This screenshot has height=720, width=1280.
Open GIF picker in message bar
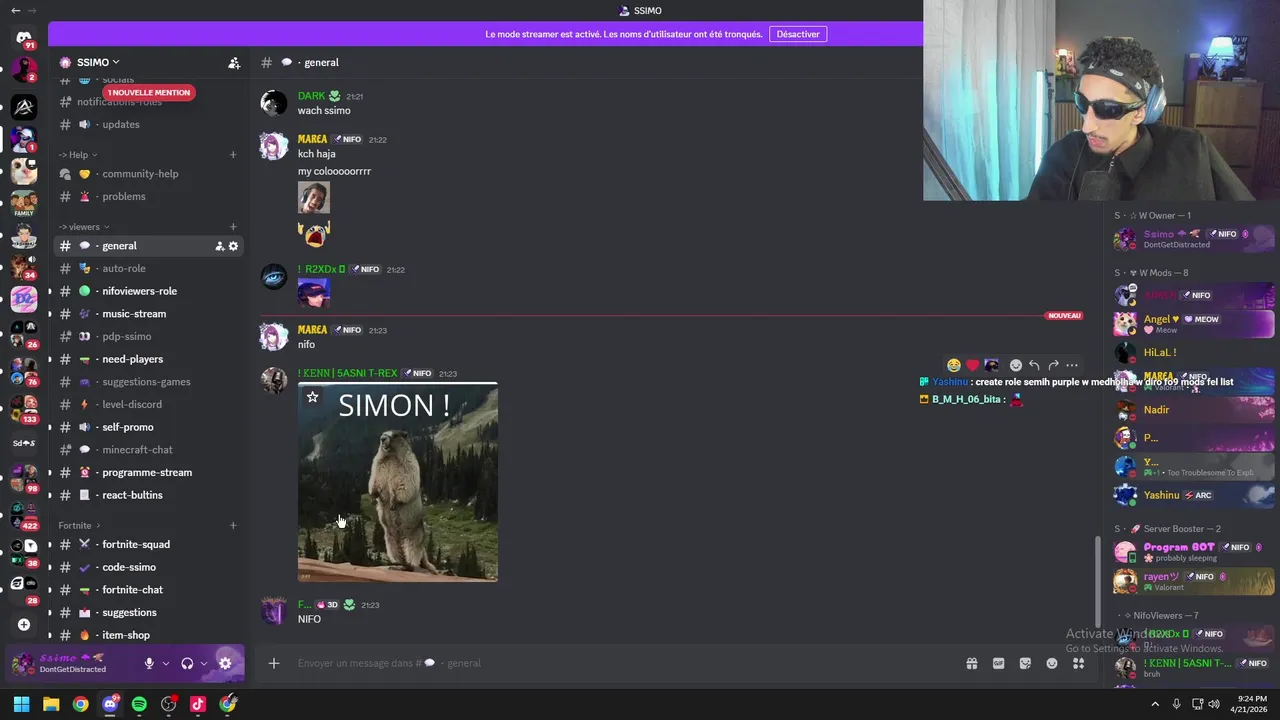coord(998,663)
